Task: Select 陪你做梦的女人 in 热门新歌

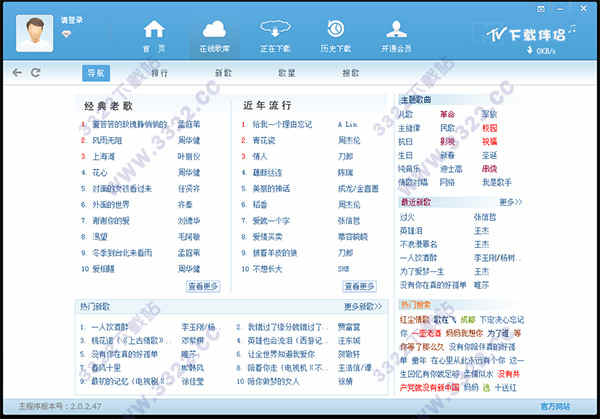Action: click(273, 382)
